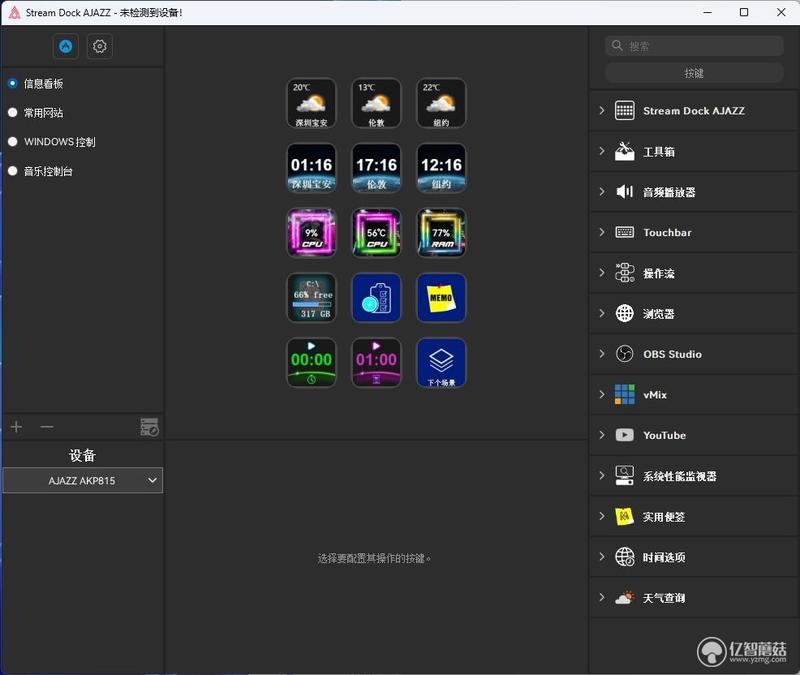Click the 时间选项 globe clock icon
This screenshot has width=800, height=675.
coord(624,557)
